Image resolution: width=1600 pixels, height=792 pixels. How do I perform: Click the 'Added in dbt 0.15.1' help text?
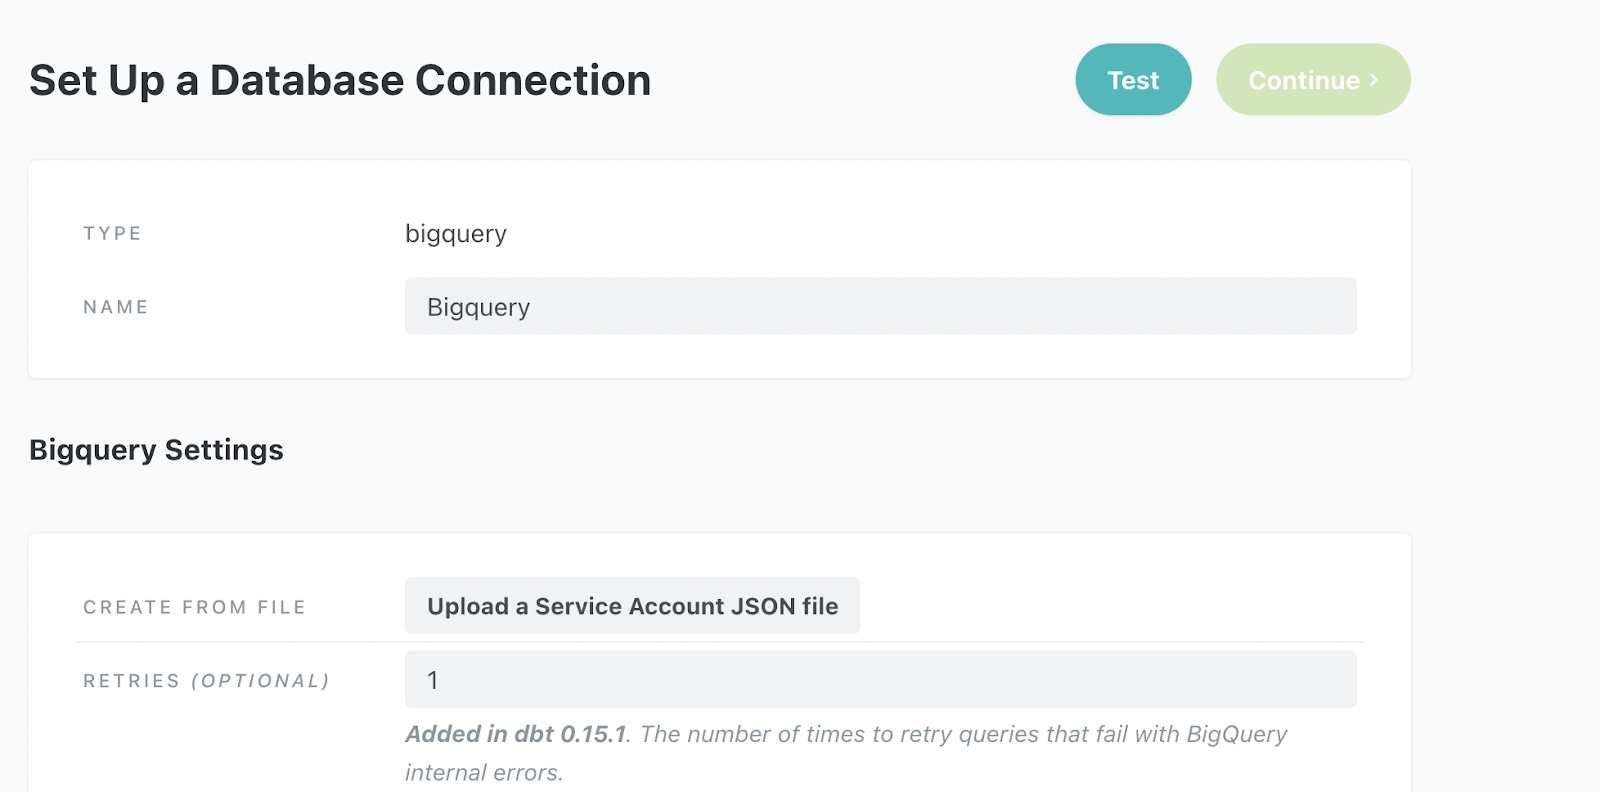click(x=516, y=734)
